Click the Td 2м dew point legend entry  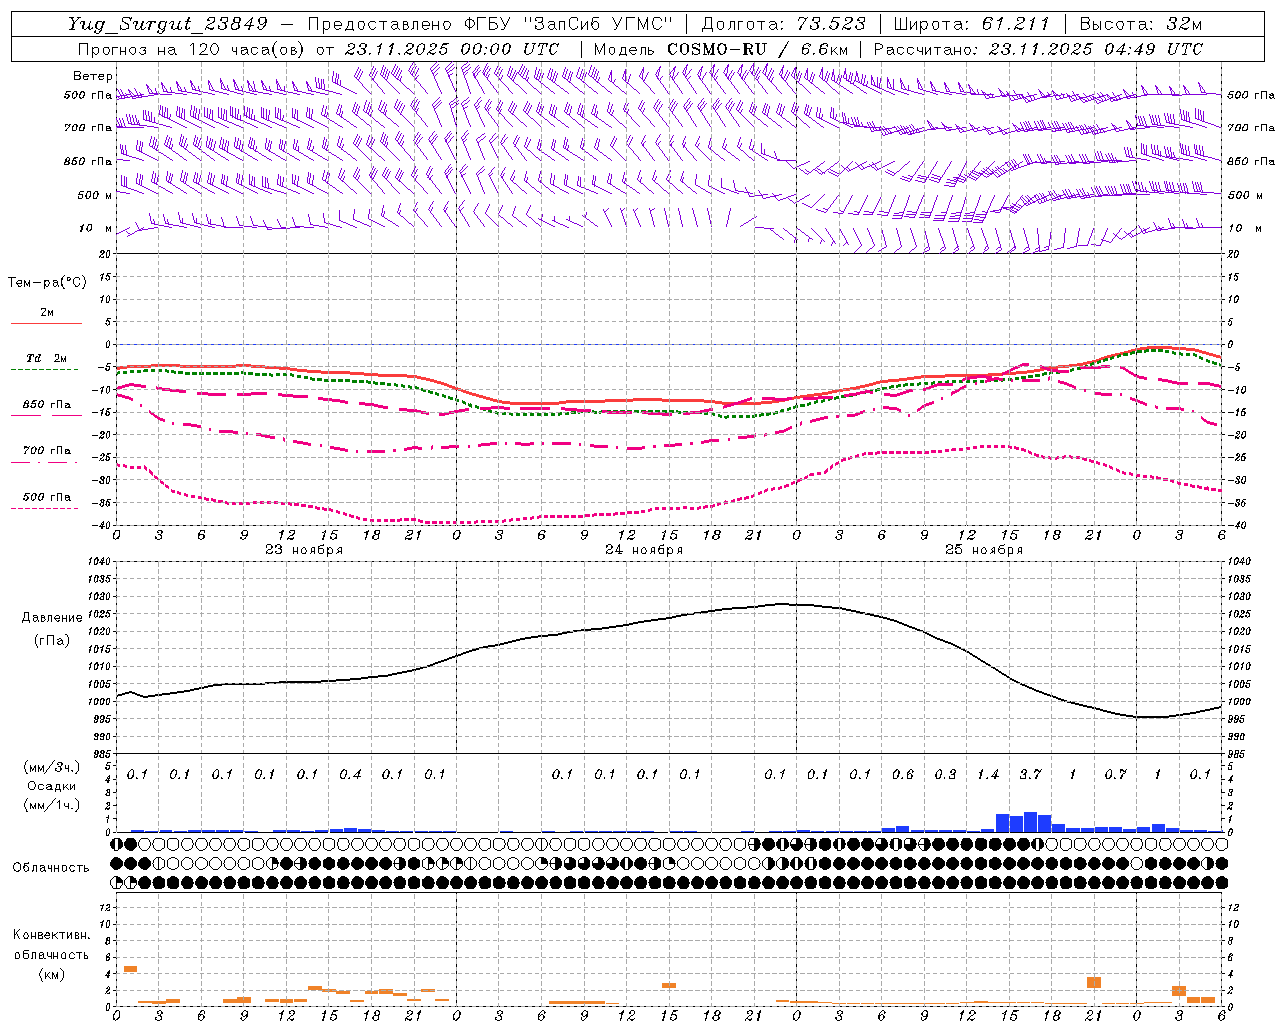[x=46, y=358]
